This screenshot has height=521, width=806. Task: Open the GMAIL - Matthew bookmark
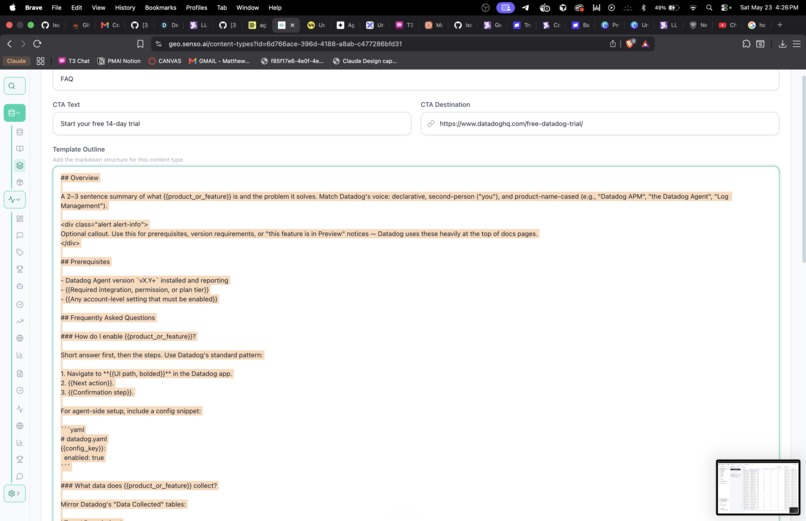[219, 61]
